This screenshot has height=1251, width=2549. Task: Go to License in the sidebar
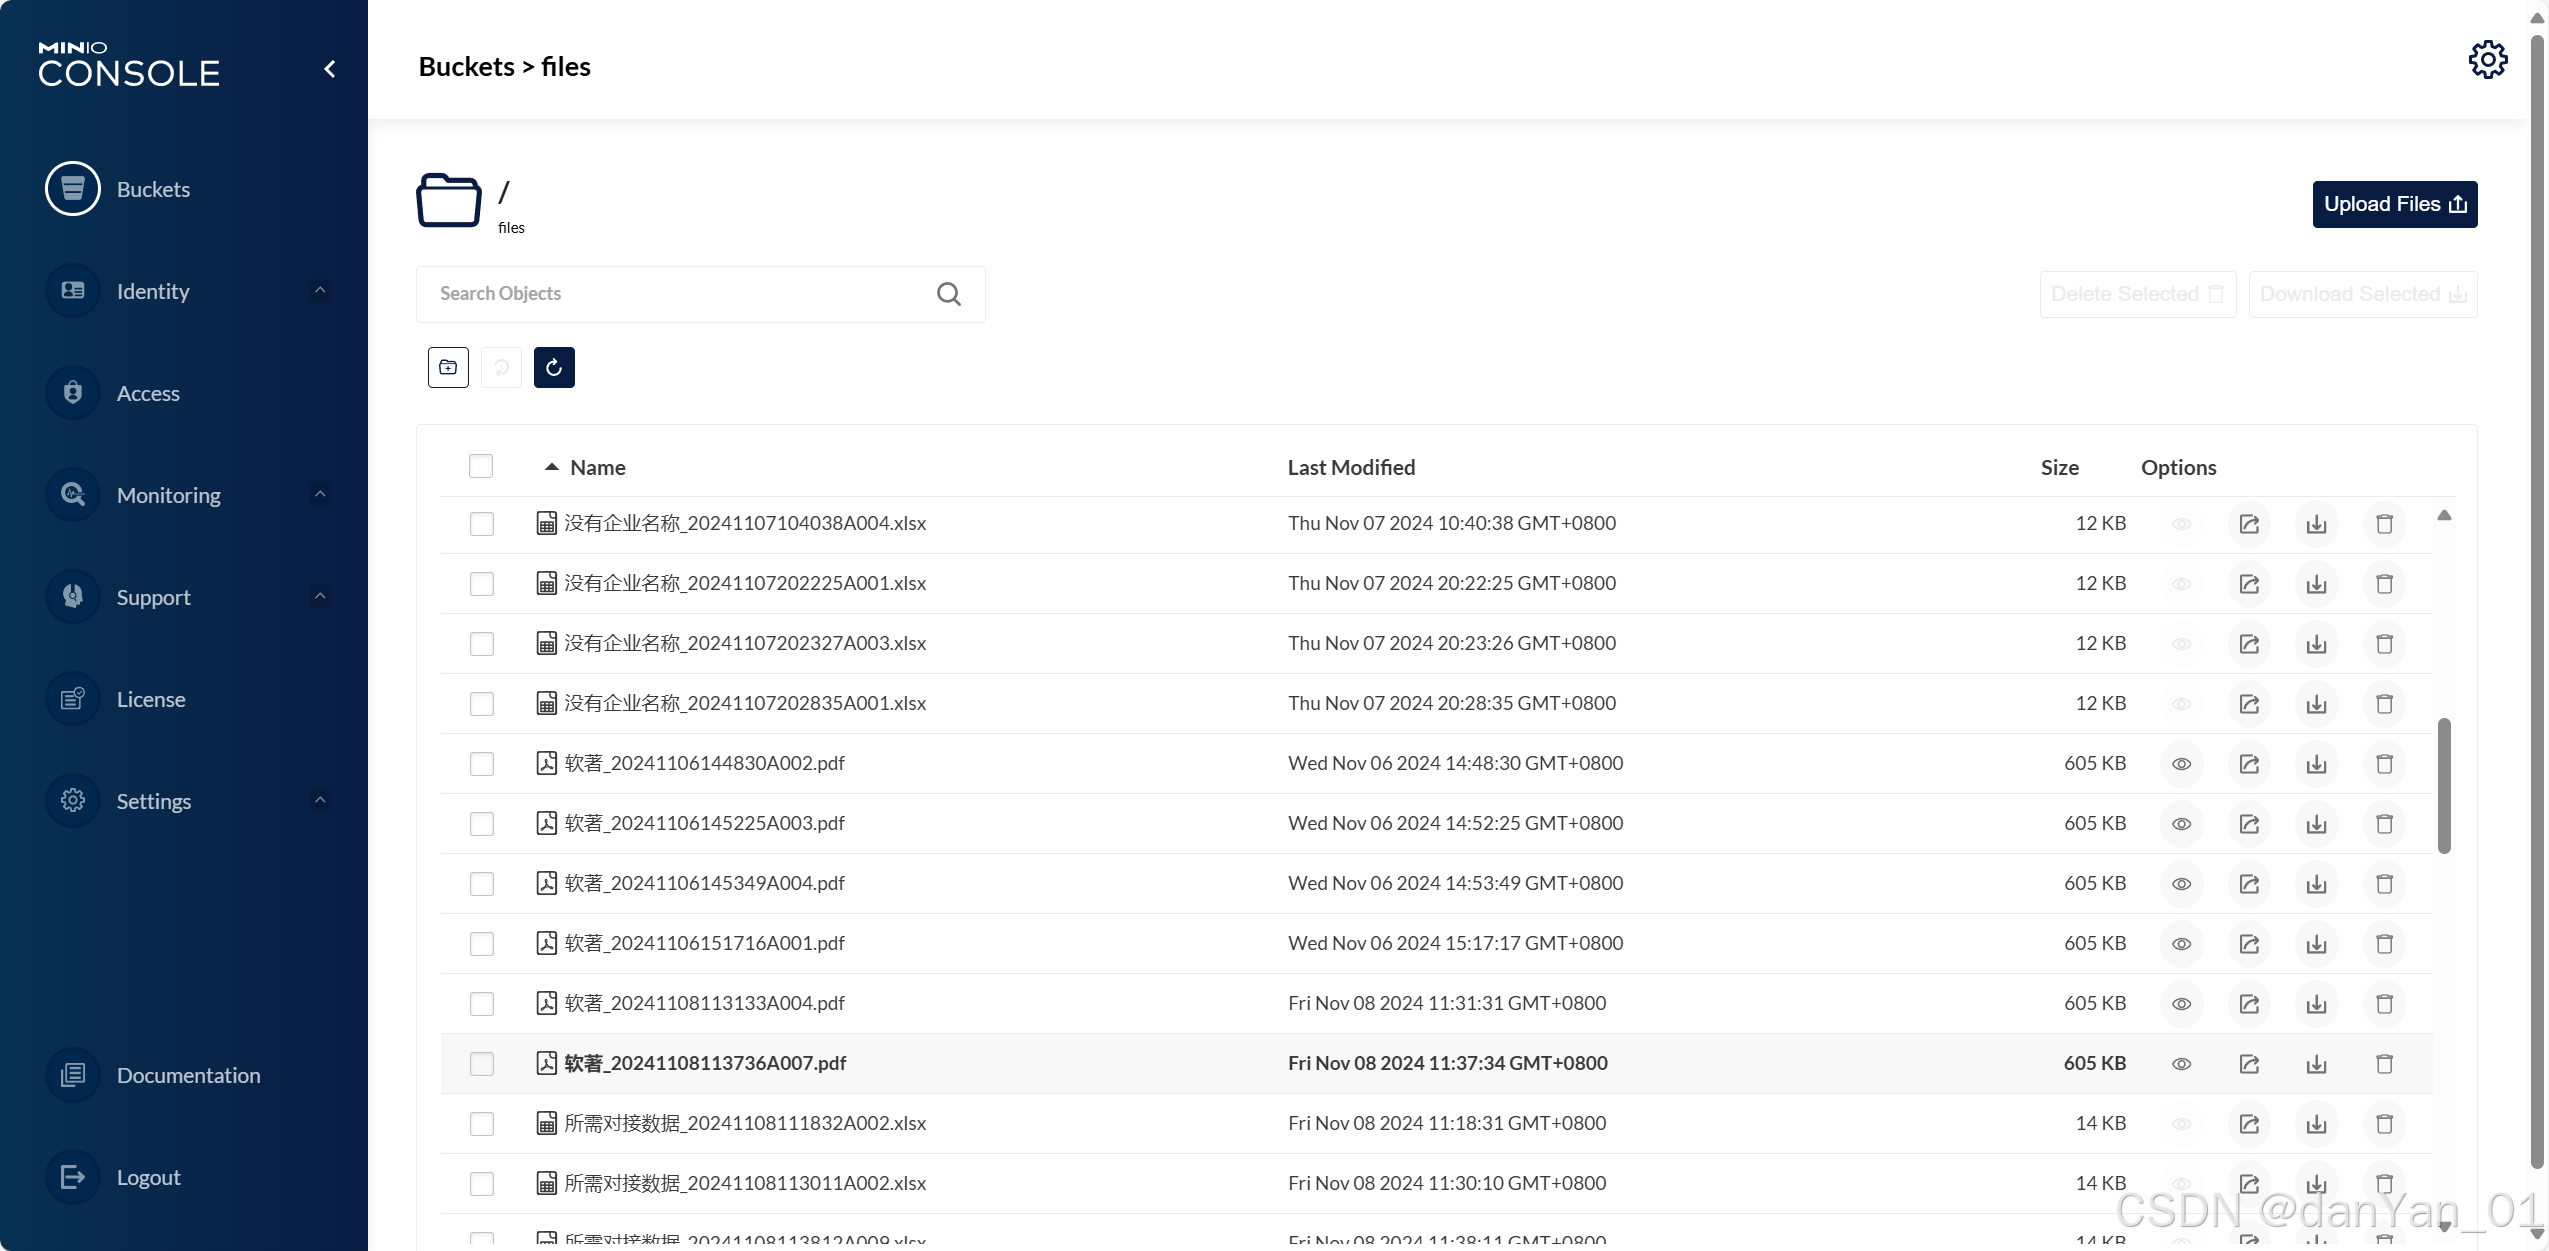click(x=150, y=699)
